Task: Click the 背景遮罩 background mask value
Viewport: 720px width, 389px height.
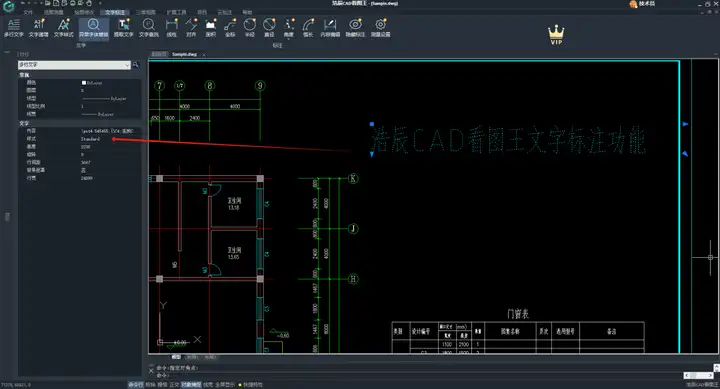Action: (83, 170)
